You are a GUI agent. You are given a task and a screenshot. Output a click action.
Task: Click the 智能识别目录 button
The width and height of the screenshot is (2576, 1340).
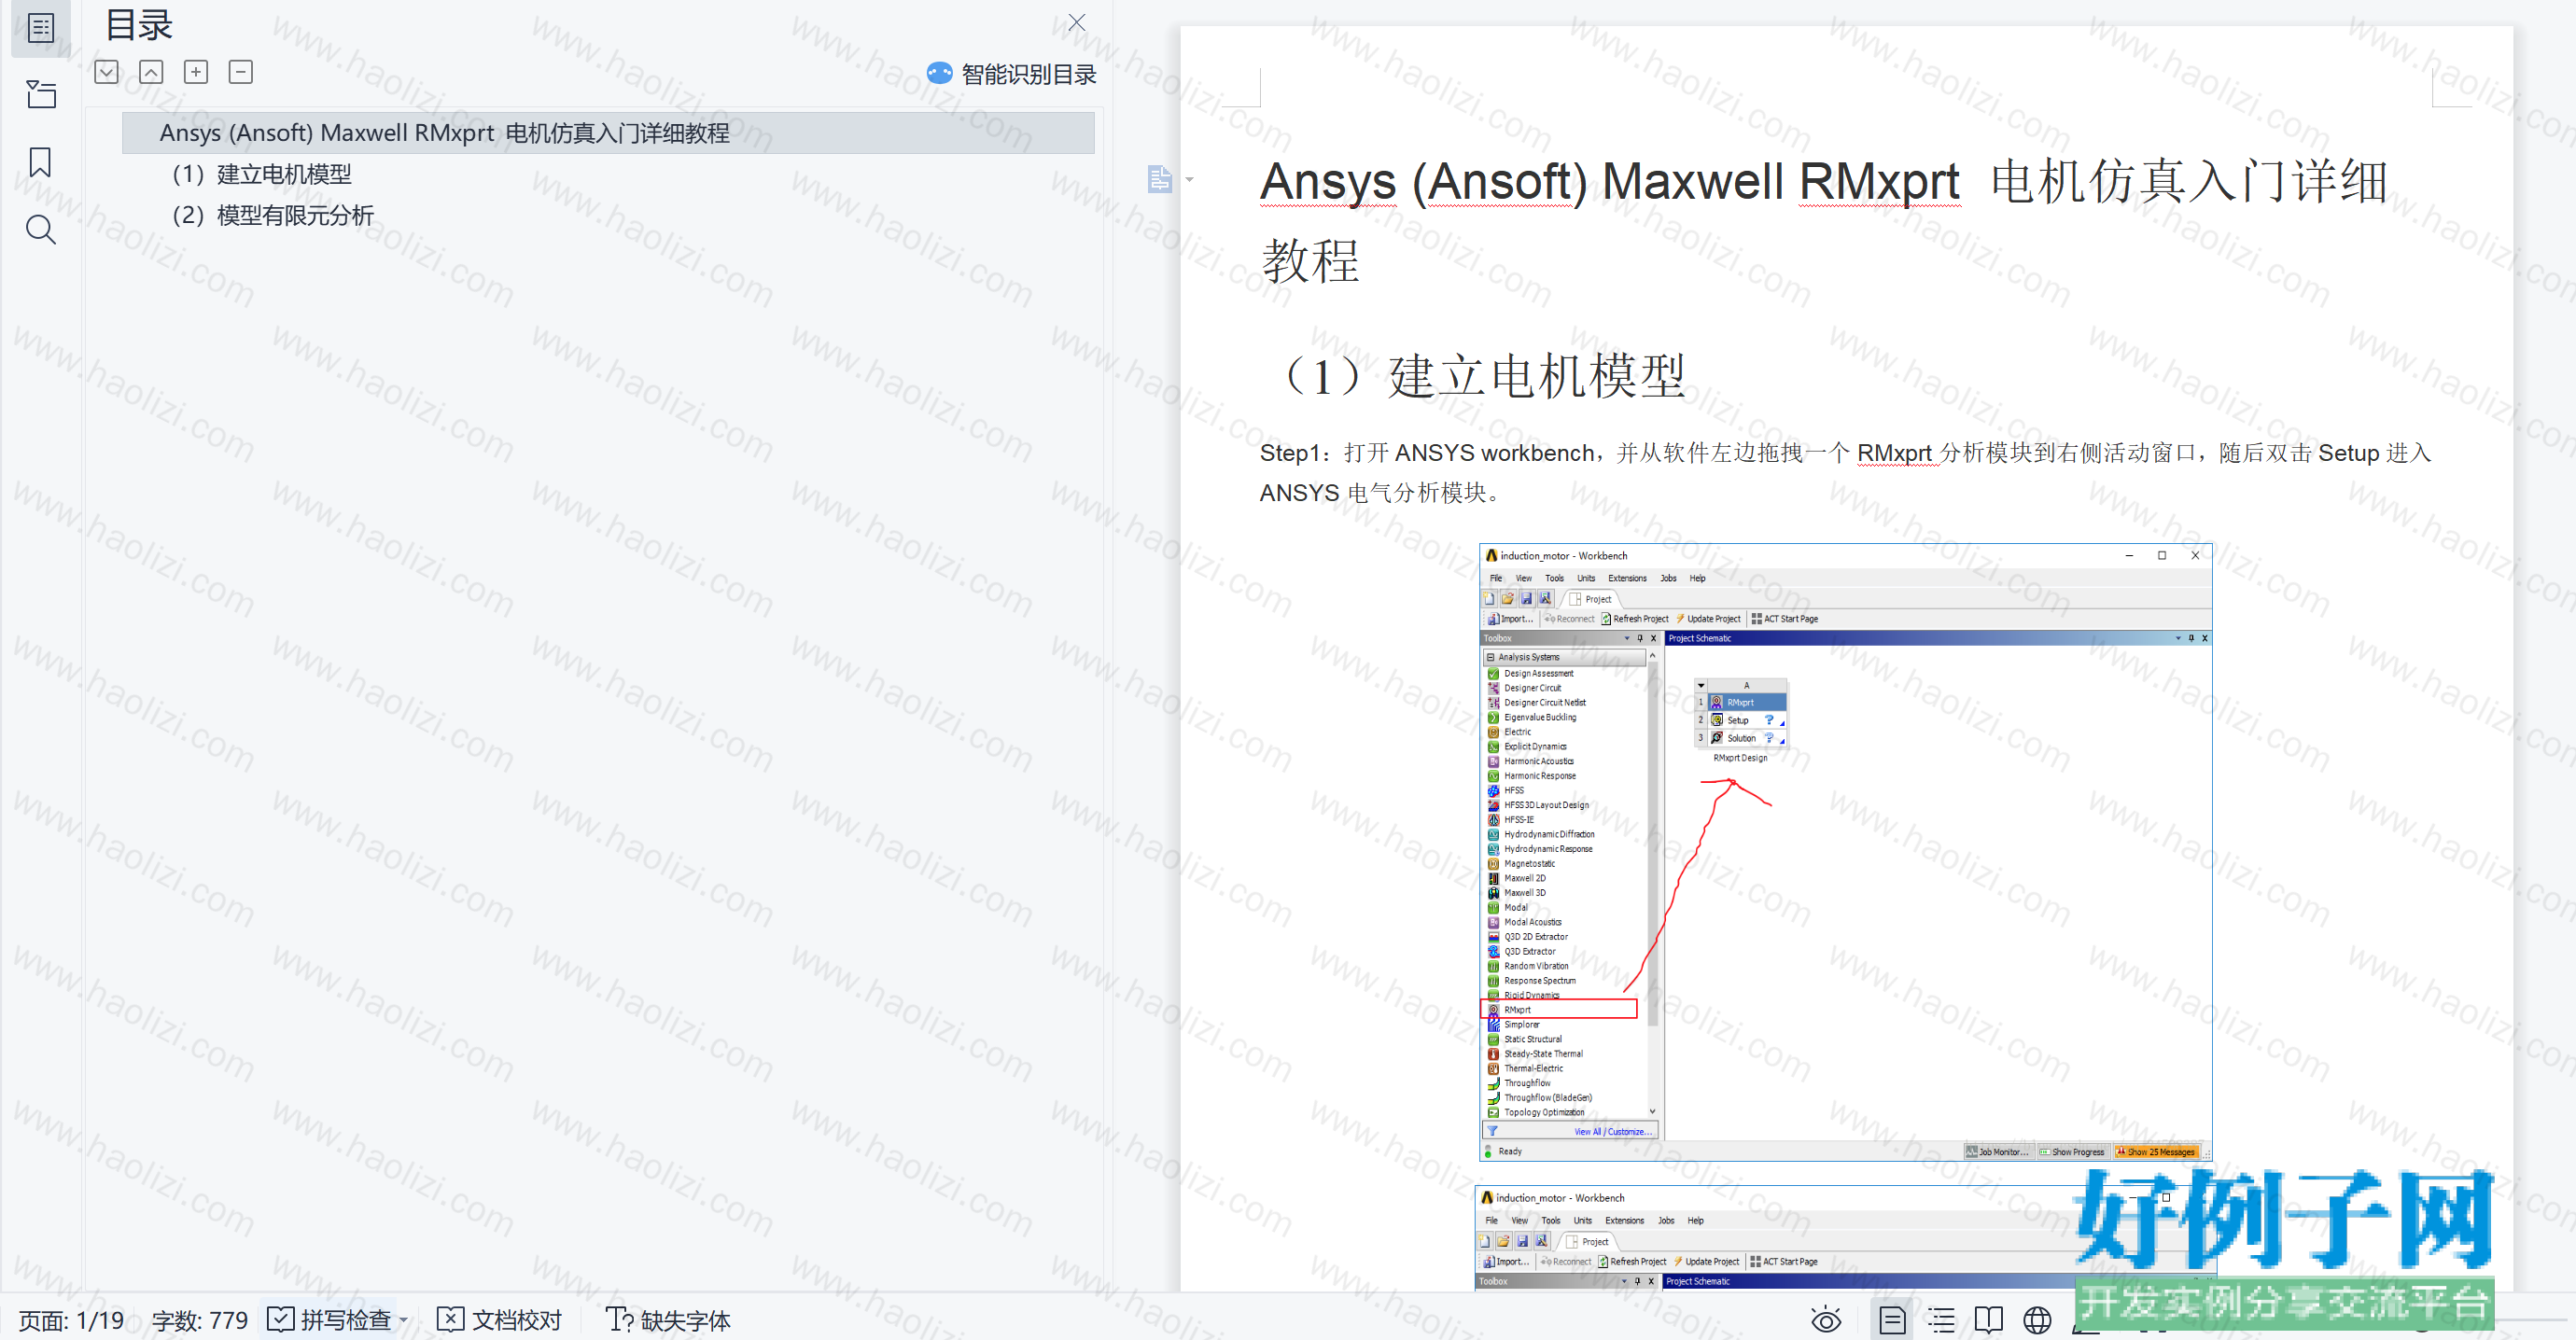pos(1011,74)
